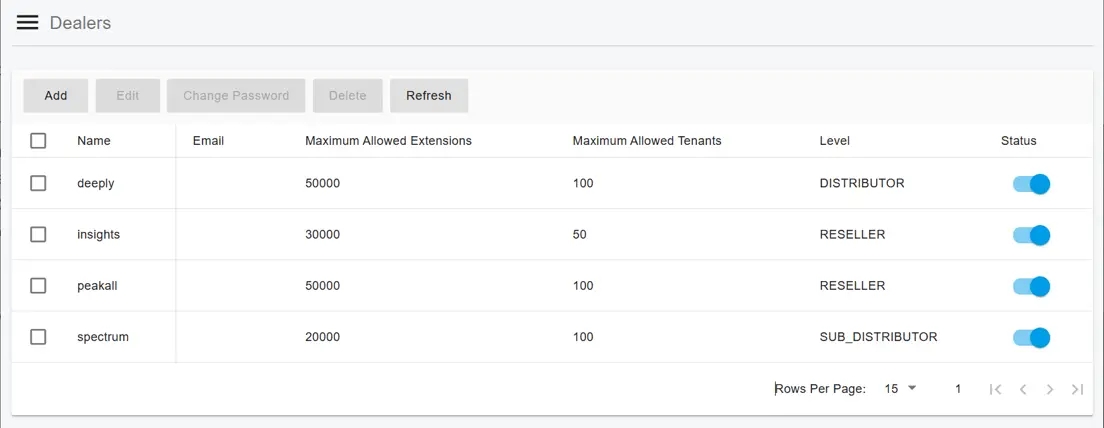Sort by Maximum Allowed Extensions column
This screenshot has width=1104, height=428.
click(388, 141)
